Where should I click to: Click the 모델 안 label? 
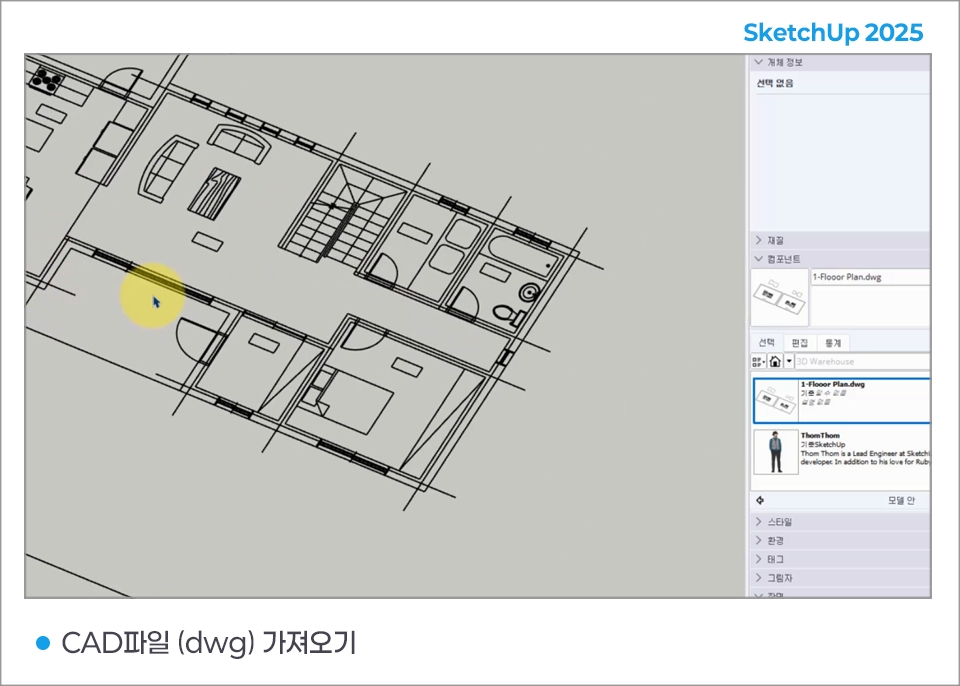pyautogui.click(x=901, y=500)
